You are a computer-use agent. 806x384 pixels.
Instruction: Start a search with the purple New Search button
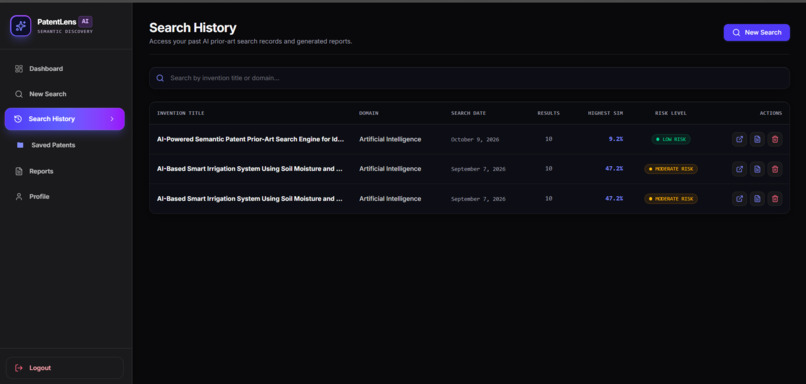coord(757,32)
